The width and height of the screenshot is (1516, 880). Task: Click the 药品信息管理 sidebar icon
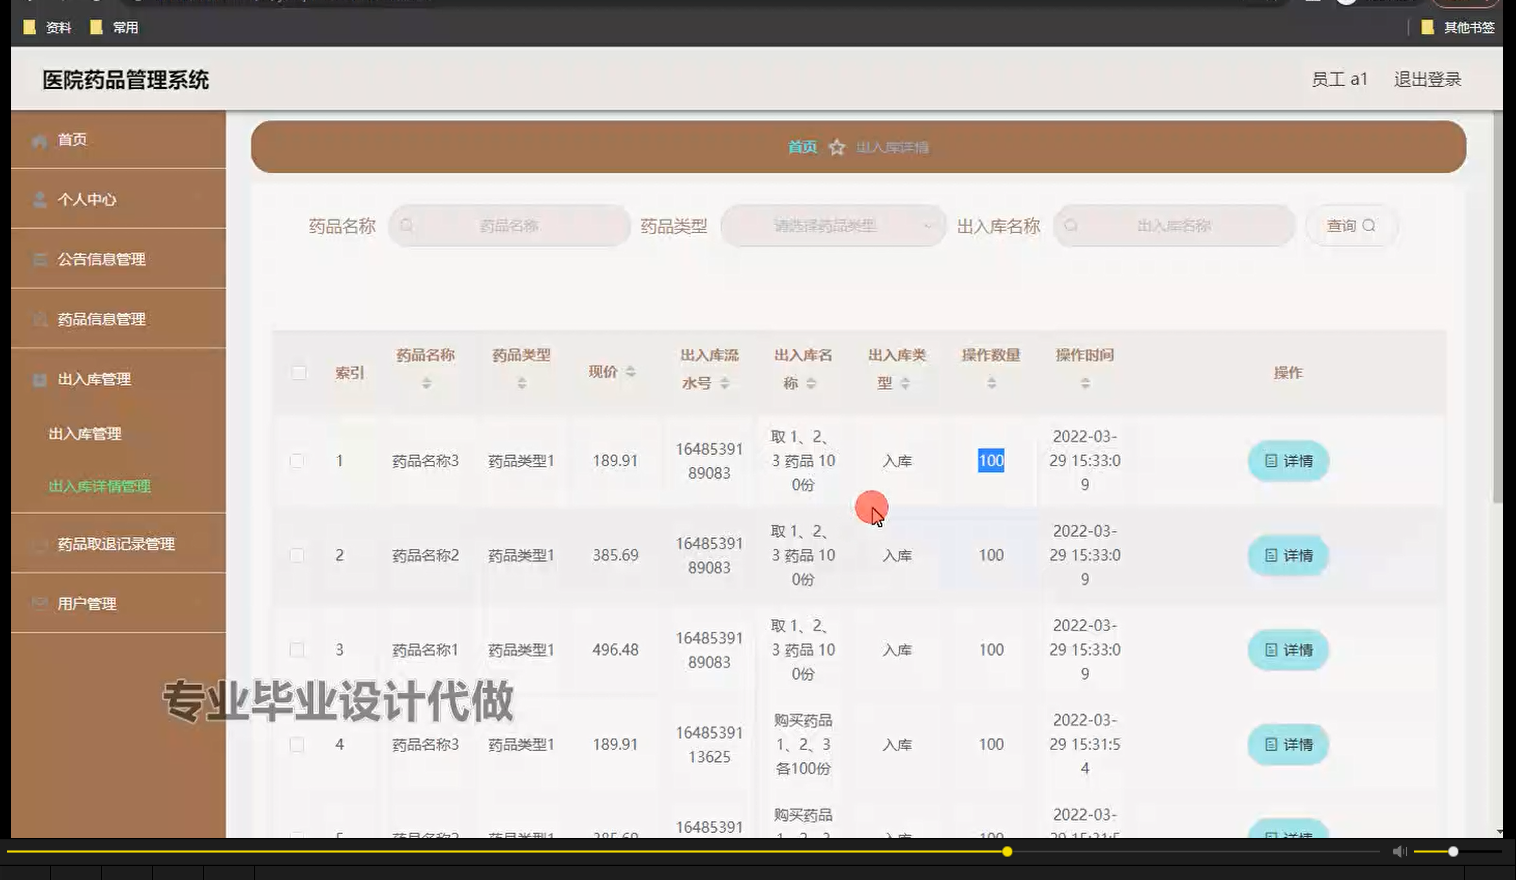click(38, 319)
